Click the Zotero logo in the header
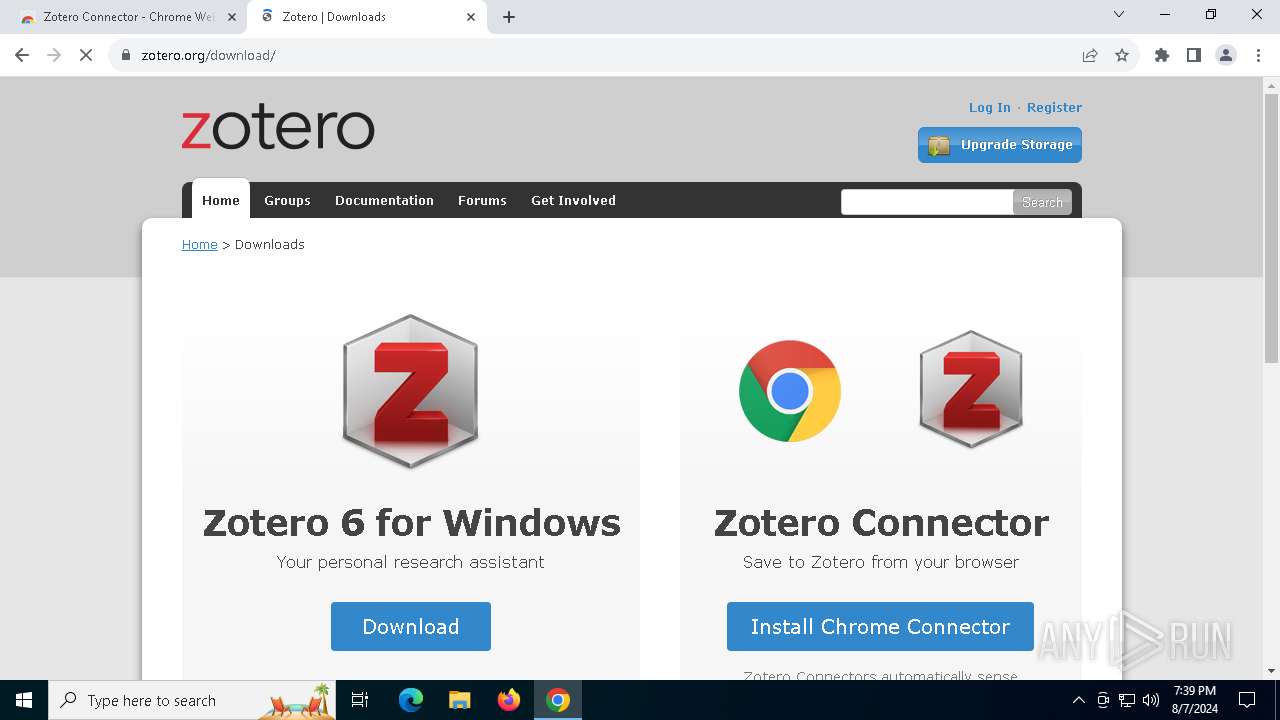This screenshot has height=720, width=1280. click(x=278, y=129)
